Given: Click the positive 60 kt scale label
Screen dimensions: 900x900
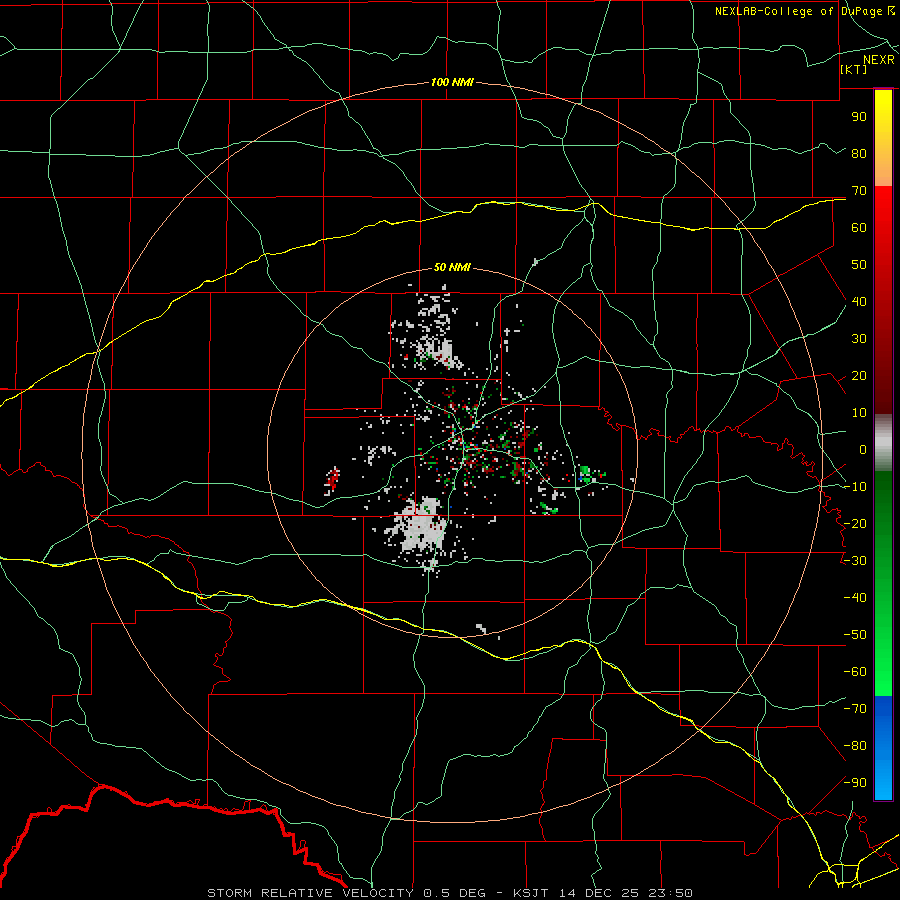Looking at the screenshot, I should [x=859, y=228].
